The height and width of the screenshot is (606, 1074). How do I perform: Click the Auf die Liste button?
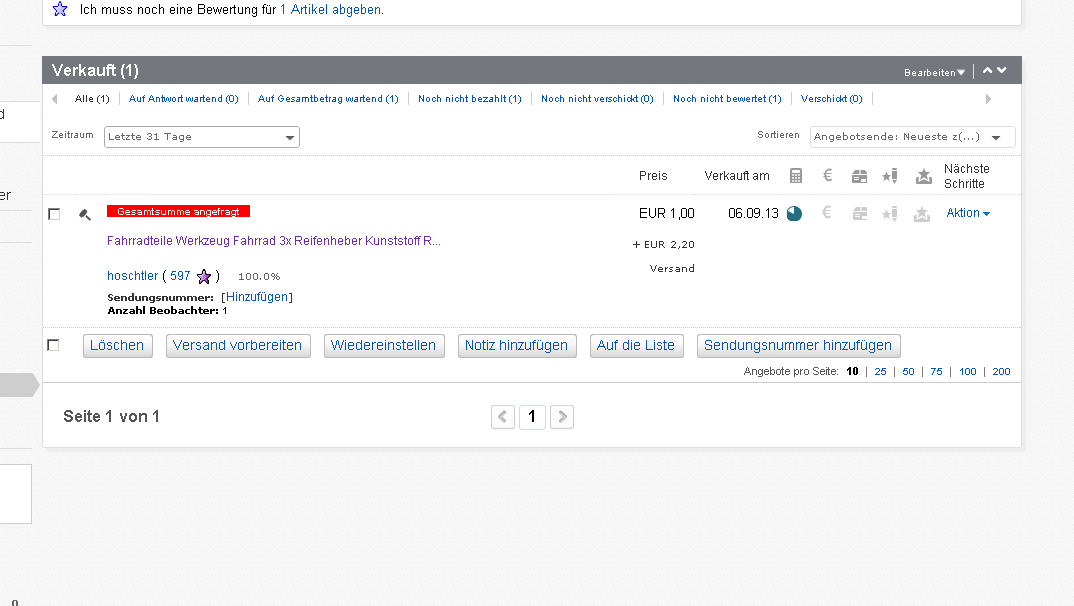[x=636, y=346]
